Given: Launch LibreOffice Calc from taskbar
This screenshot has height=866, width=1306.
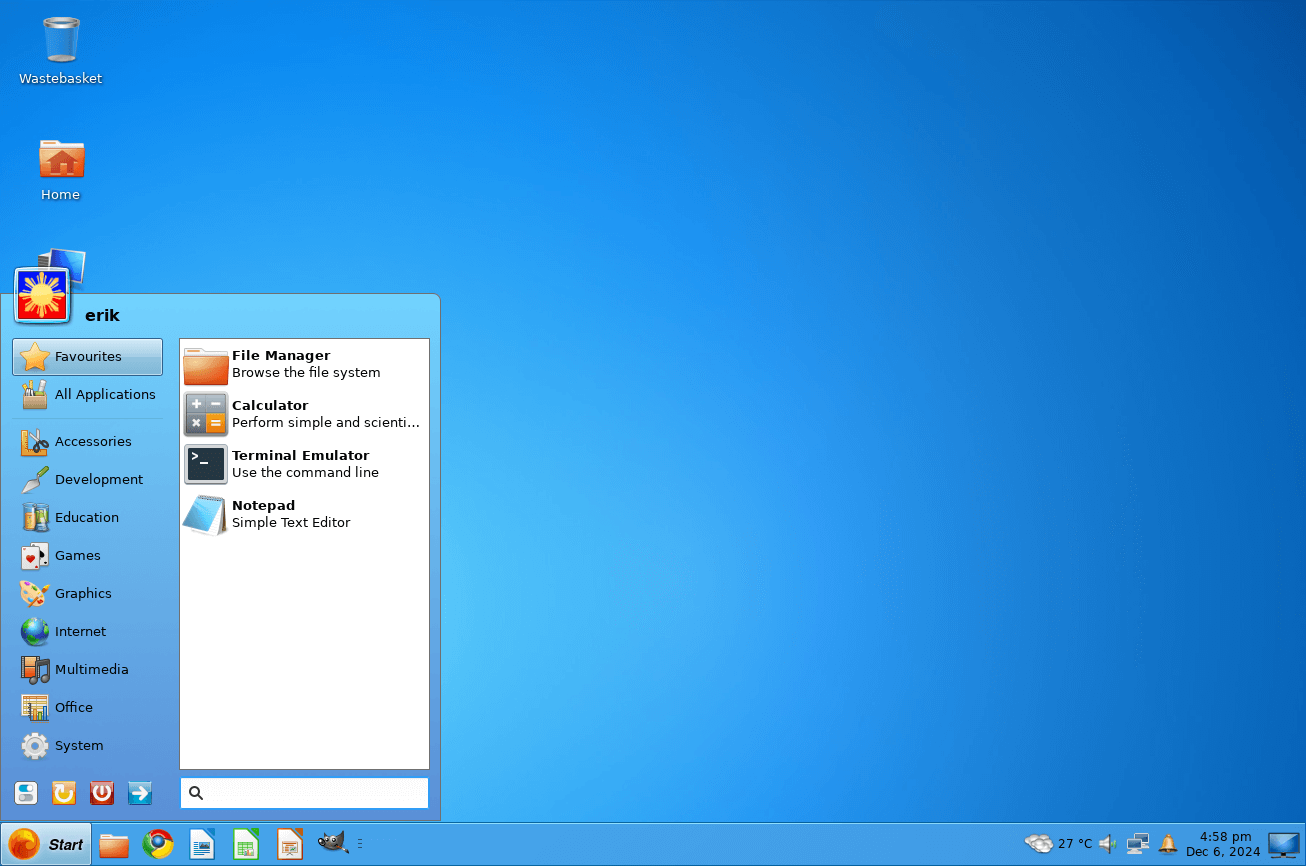Looking at the screenshot, I should 246,845.
